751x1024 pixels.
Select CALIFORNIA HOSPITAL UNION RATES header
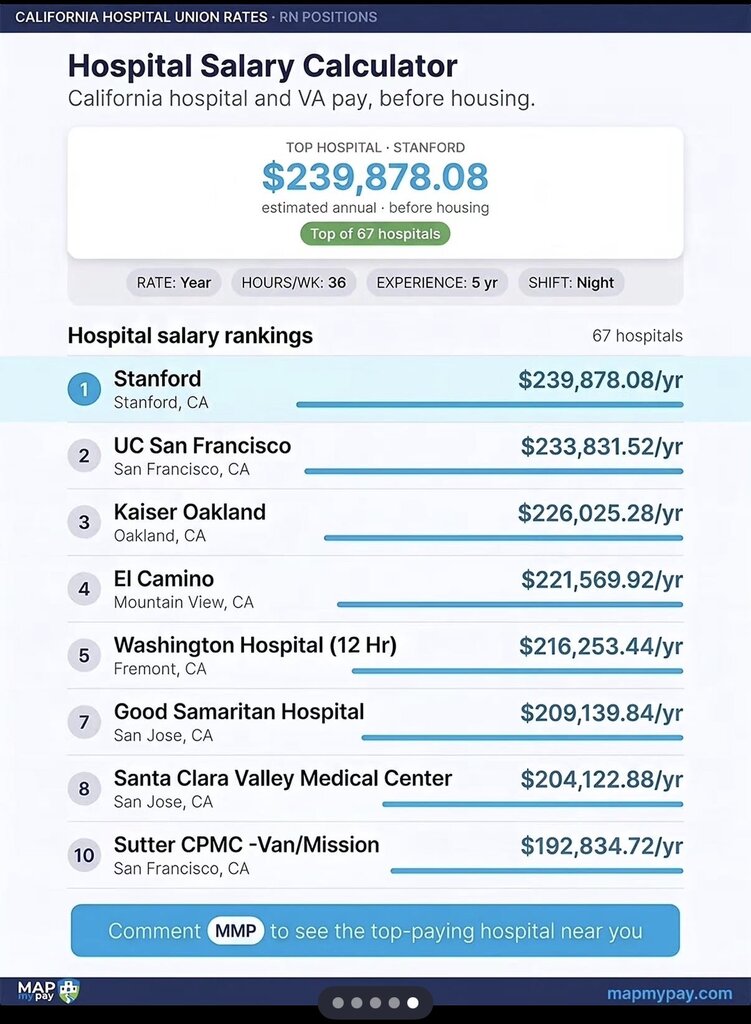(141, 17)
